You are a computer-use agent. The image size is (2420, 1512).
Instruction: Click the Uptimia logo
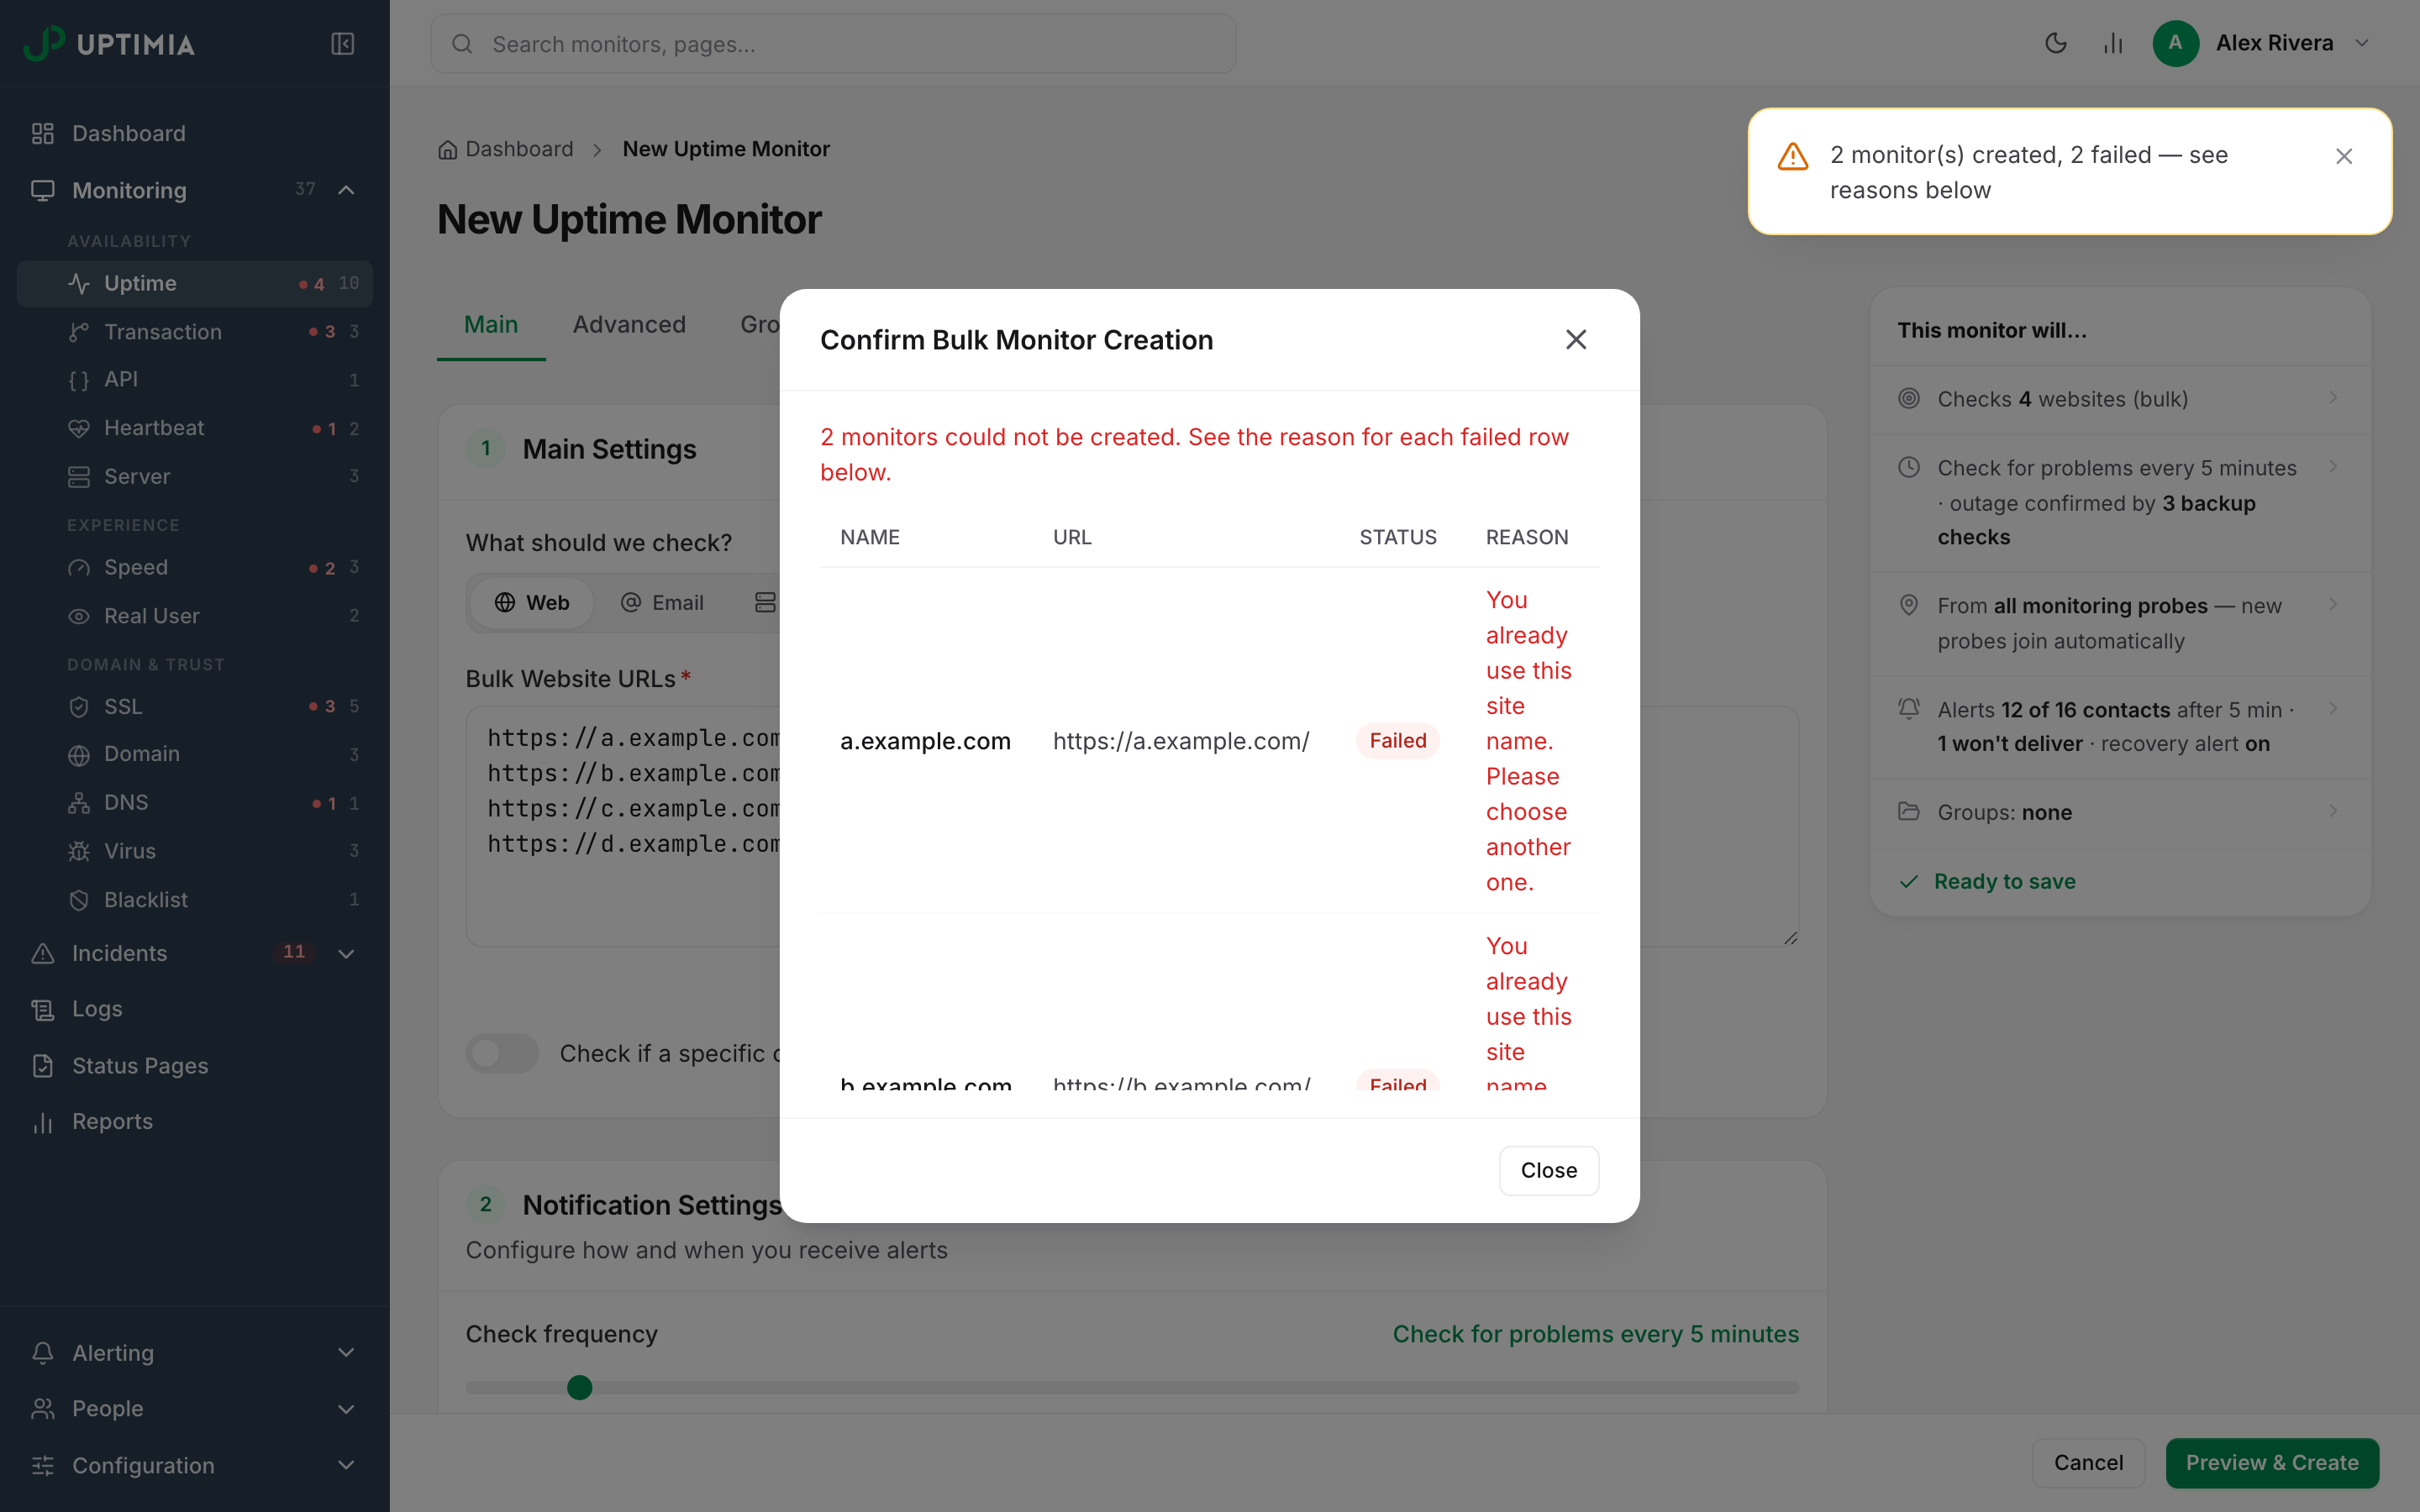[109, 43]
